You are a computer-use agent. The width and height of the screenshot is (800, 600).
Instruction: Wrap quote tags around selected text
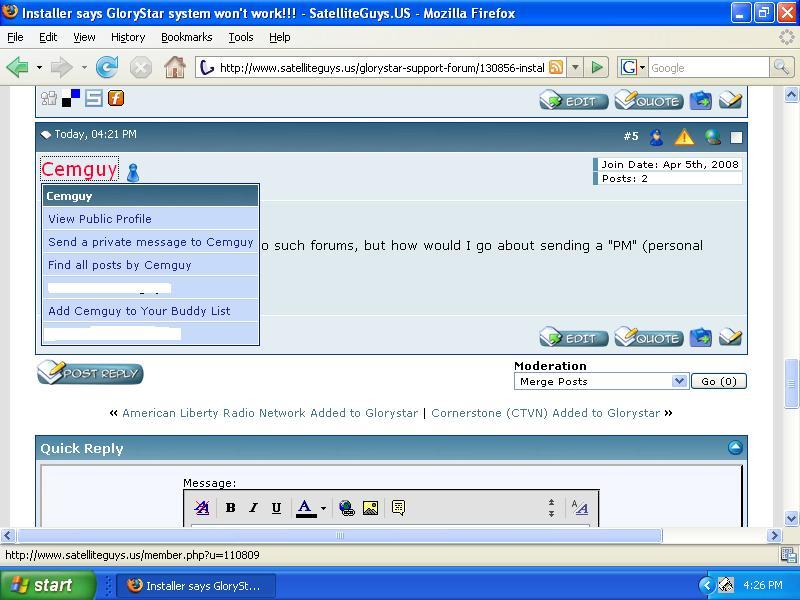click(398, 508)
